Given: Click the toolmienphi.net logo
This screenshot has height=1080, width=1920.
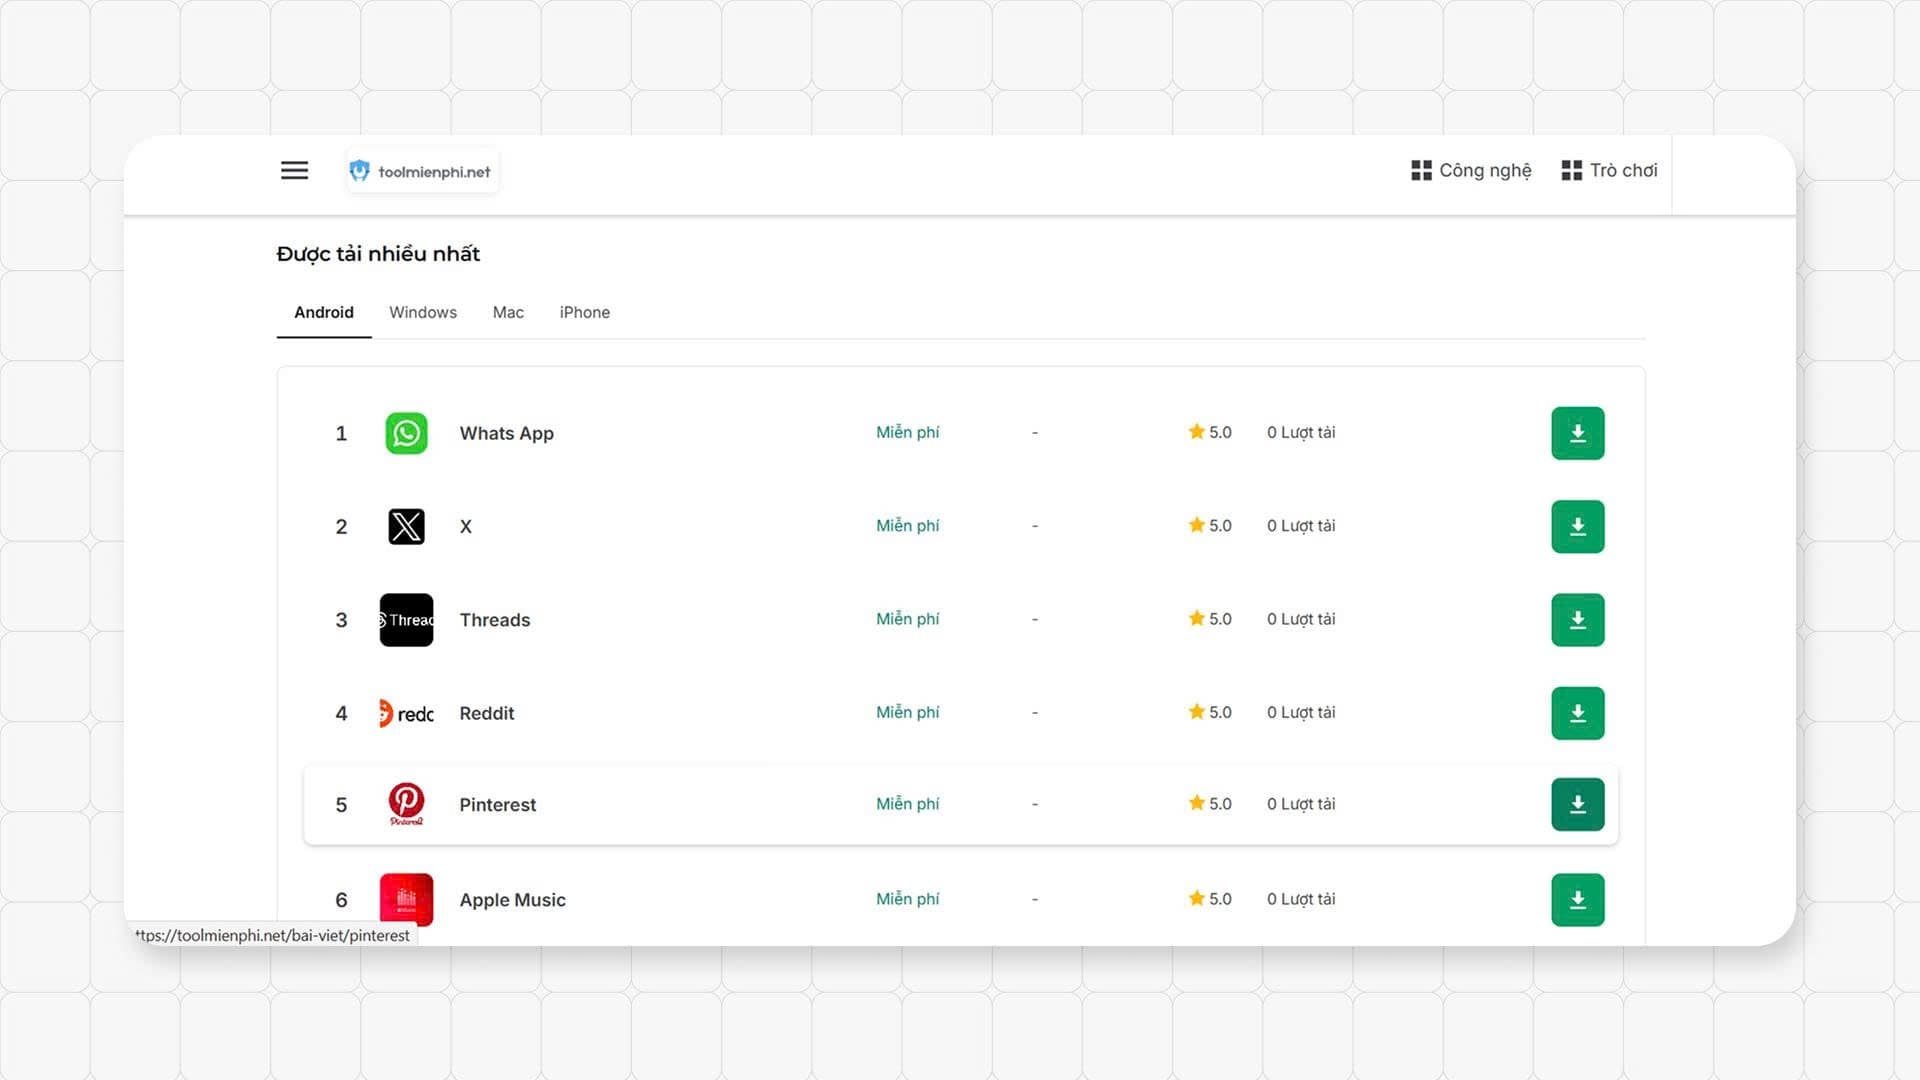Looking at the screenshot, I should (421, 171).
